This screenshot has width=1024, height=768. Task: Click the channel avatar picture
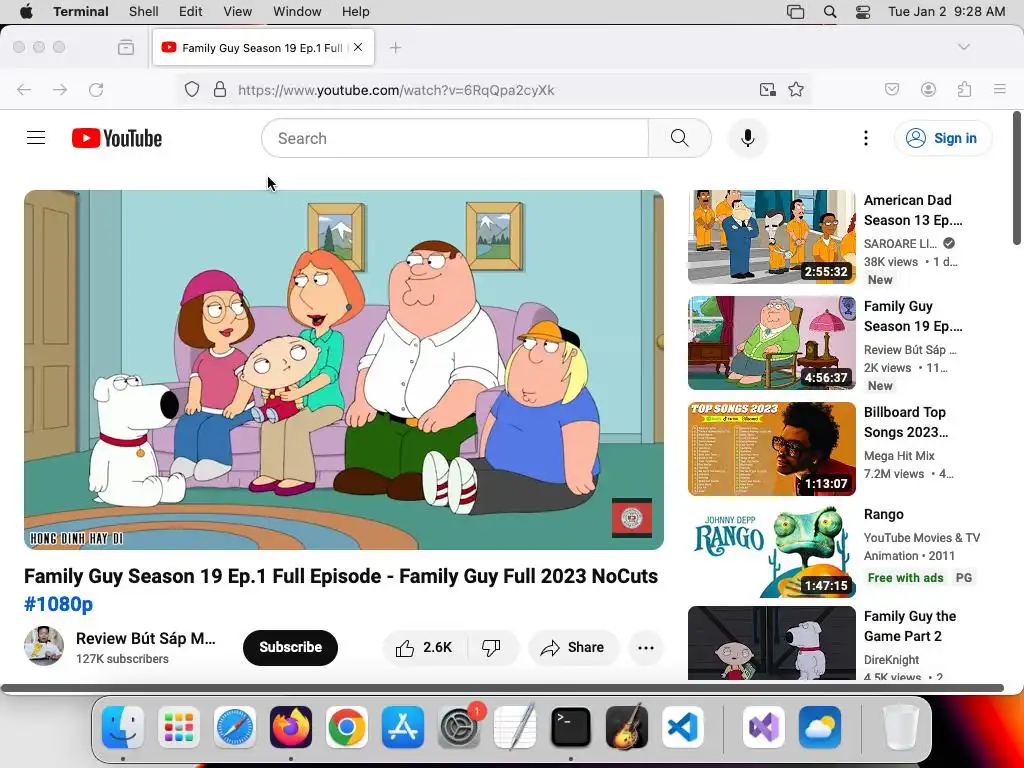tap(44, 646)
